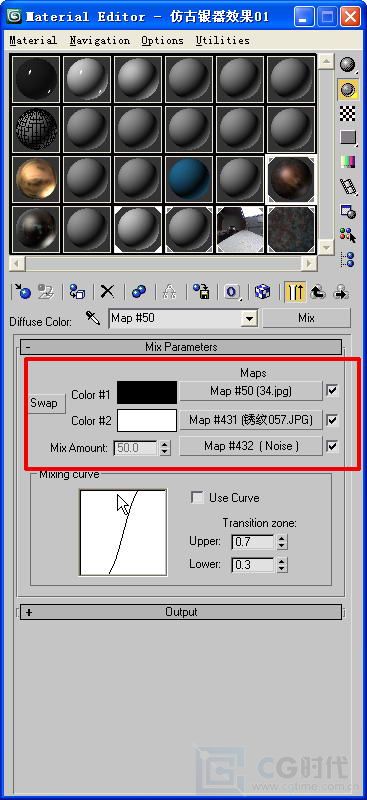Click Assign Material to Selection icon
This screenshot has height=800, width=367.
click(77, 292)
